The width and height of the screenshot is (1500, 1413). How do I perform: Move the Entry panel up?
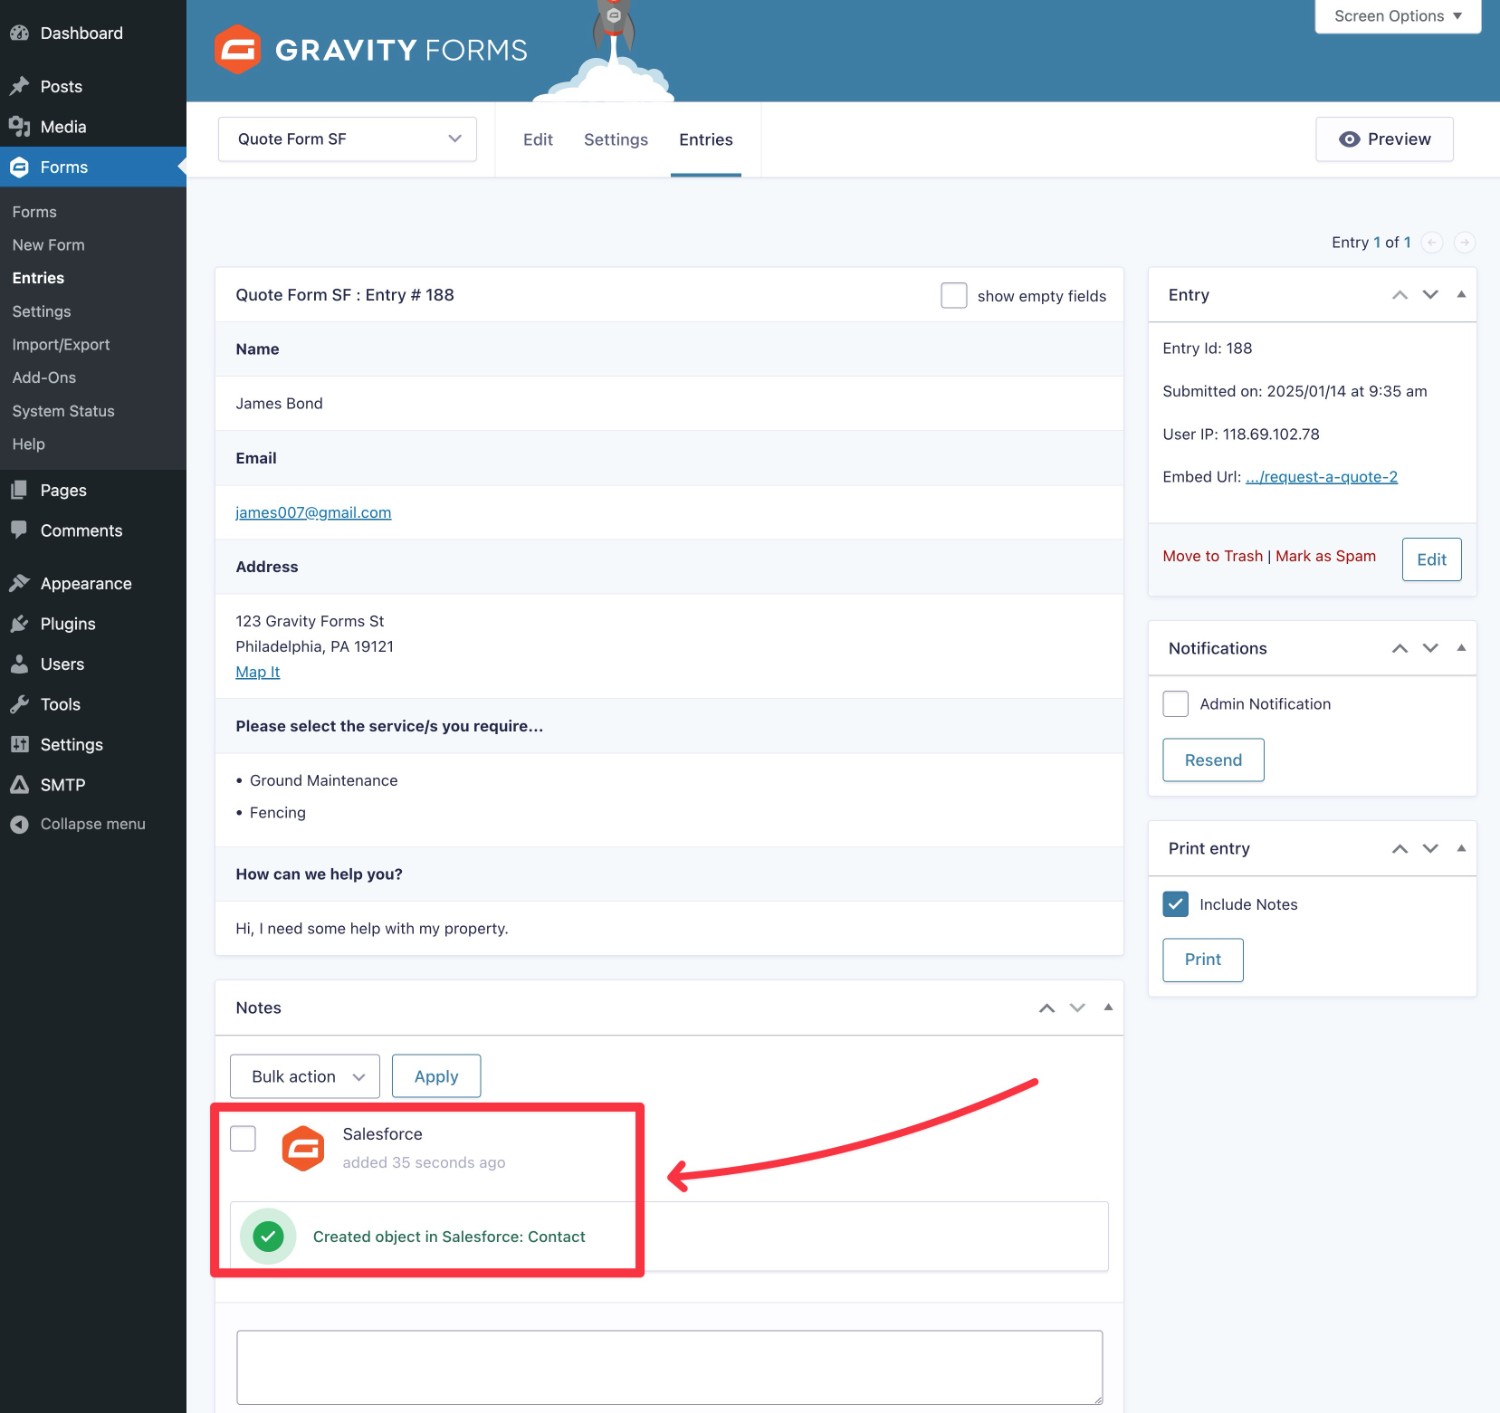coord(1400,295)
